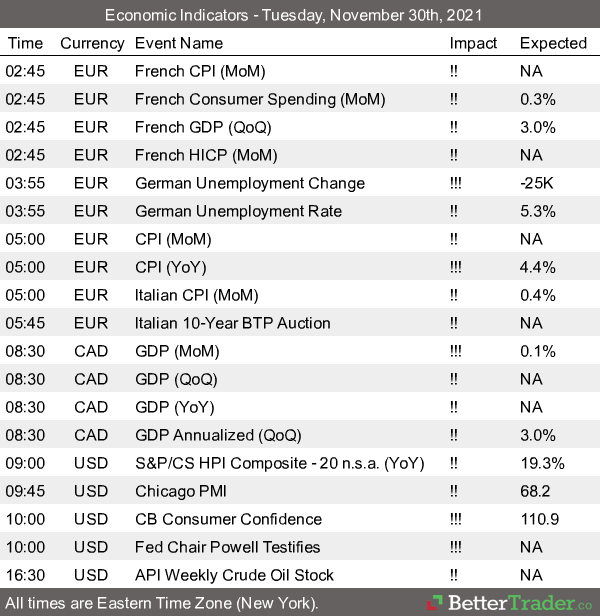The width and height of the screenshot is (600, 616).
Task: Click the BetterTrader logo icon
Action: (437, 603)
